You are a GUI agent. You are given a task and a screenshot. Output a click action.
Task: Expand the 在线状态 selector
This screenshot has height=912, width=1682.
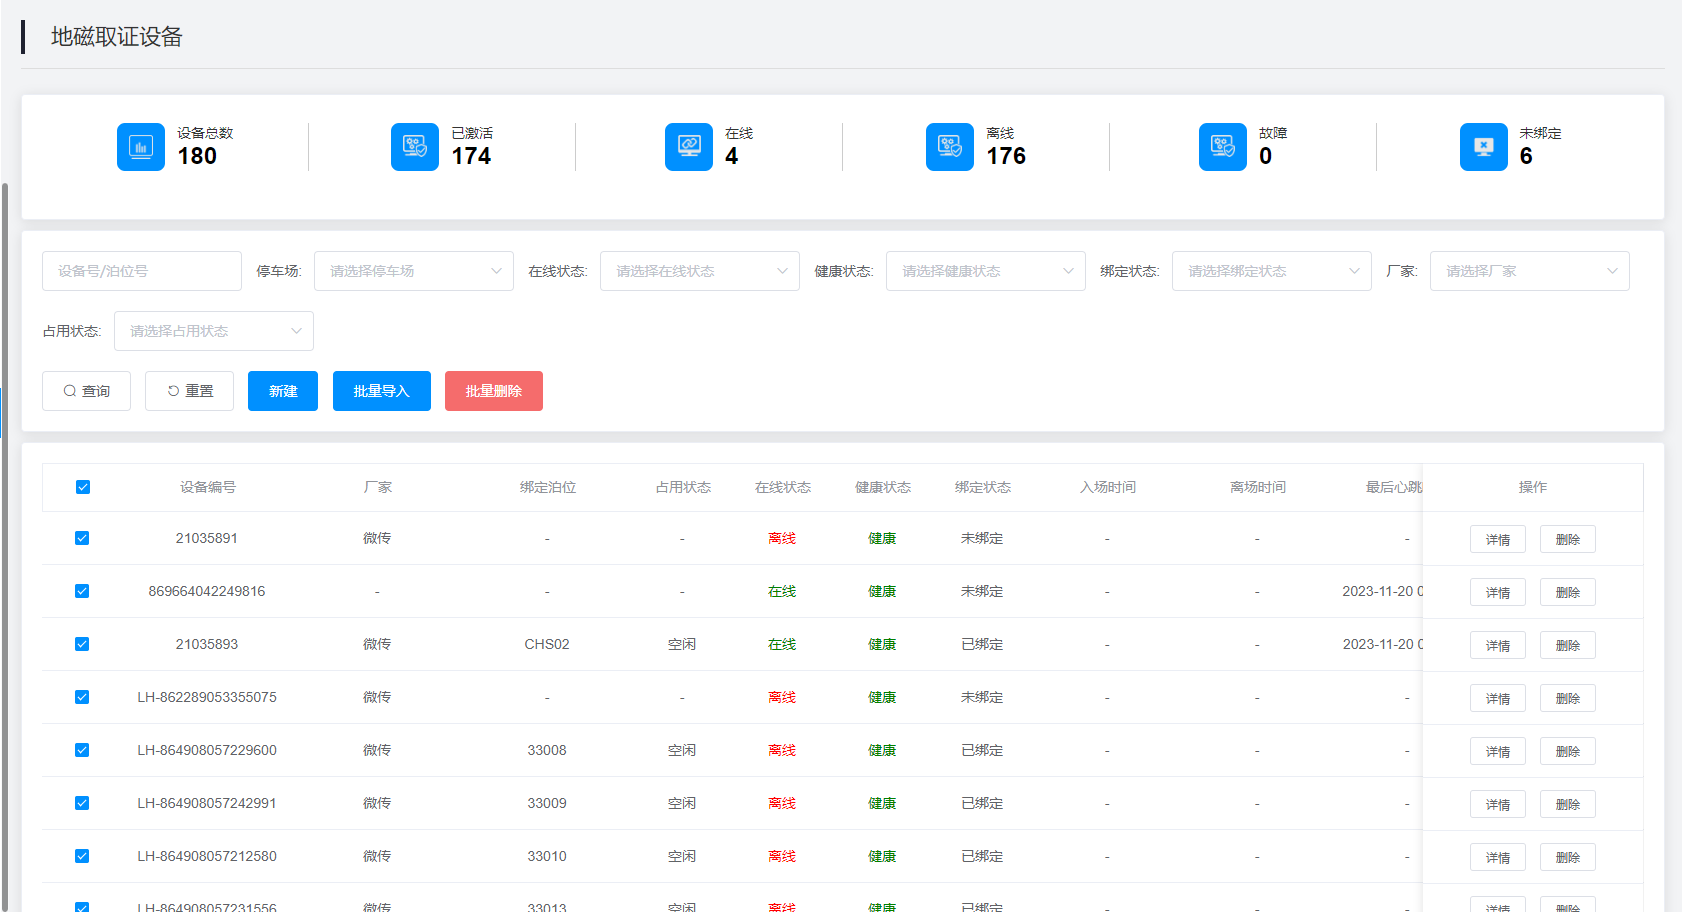(x=700, y=271)
